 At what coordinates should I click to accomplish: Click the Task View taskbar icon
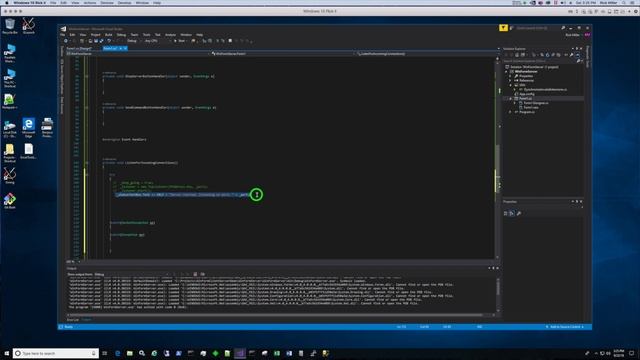click(105, 353)
